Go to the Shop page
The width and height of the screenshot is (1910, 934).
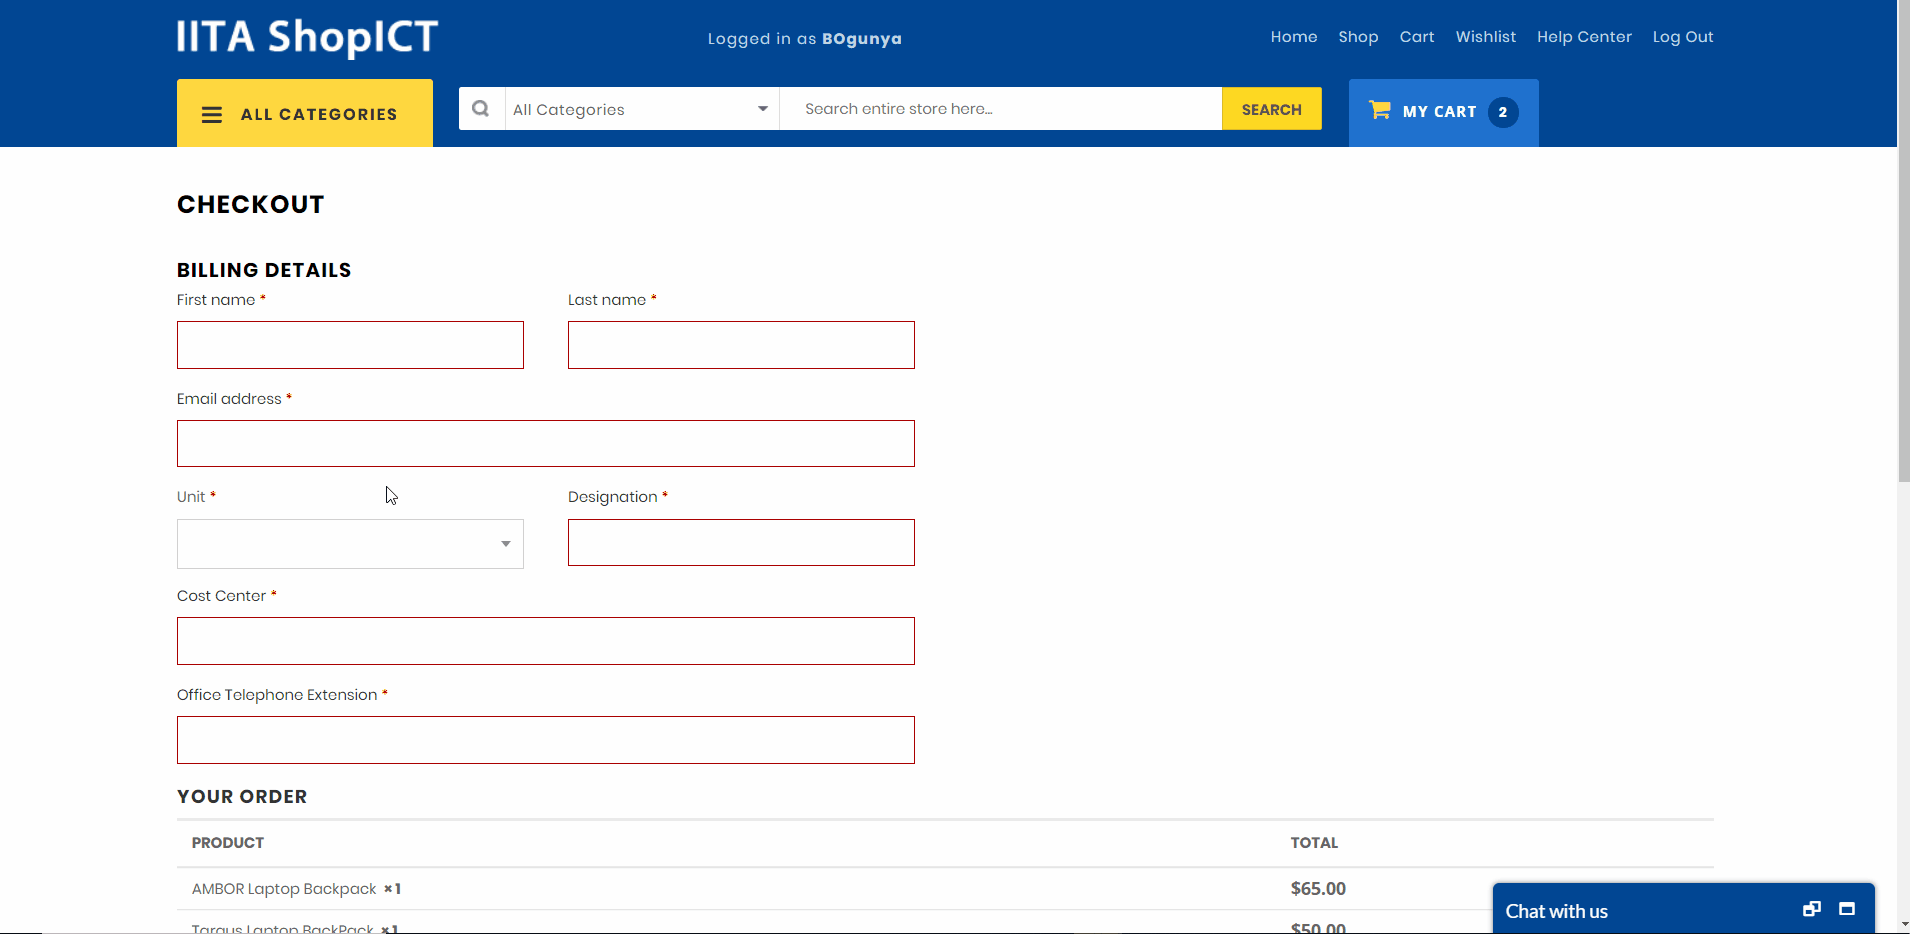coord(1358,37)
